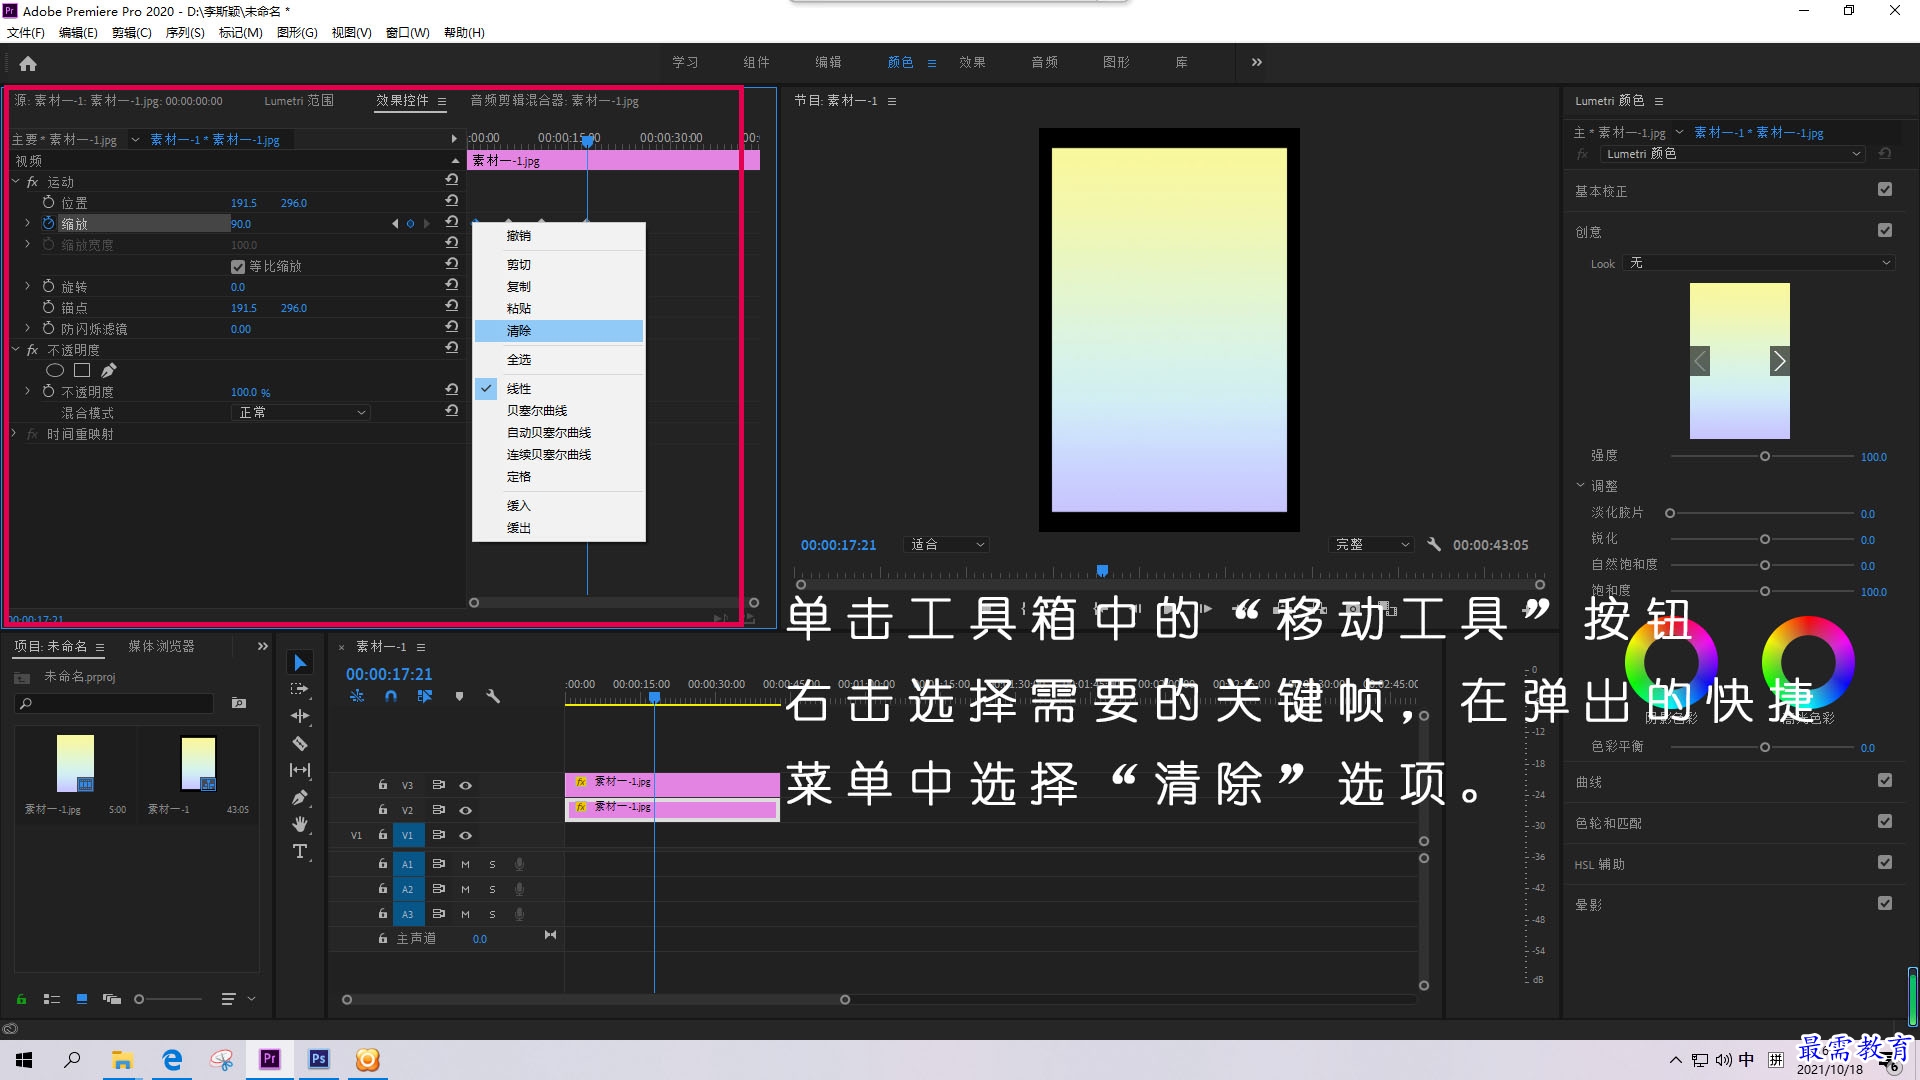Select the Track Select Forward tool
Screen dimensions: 1920x1080
pyautogui.click(x=300, y=689)
